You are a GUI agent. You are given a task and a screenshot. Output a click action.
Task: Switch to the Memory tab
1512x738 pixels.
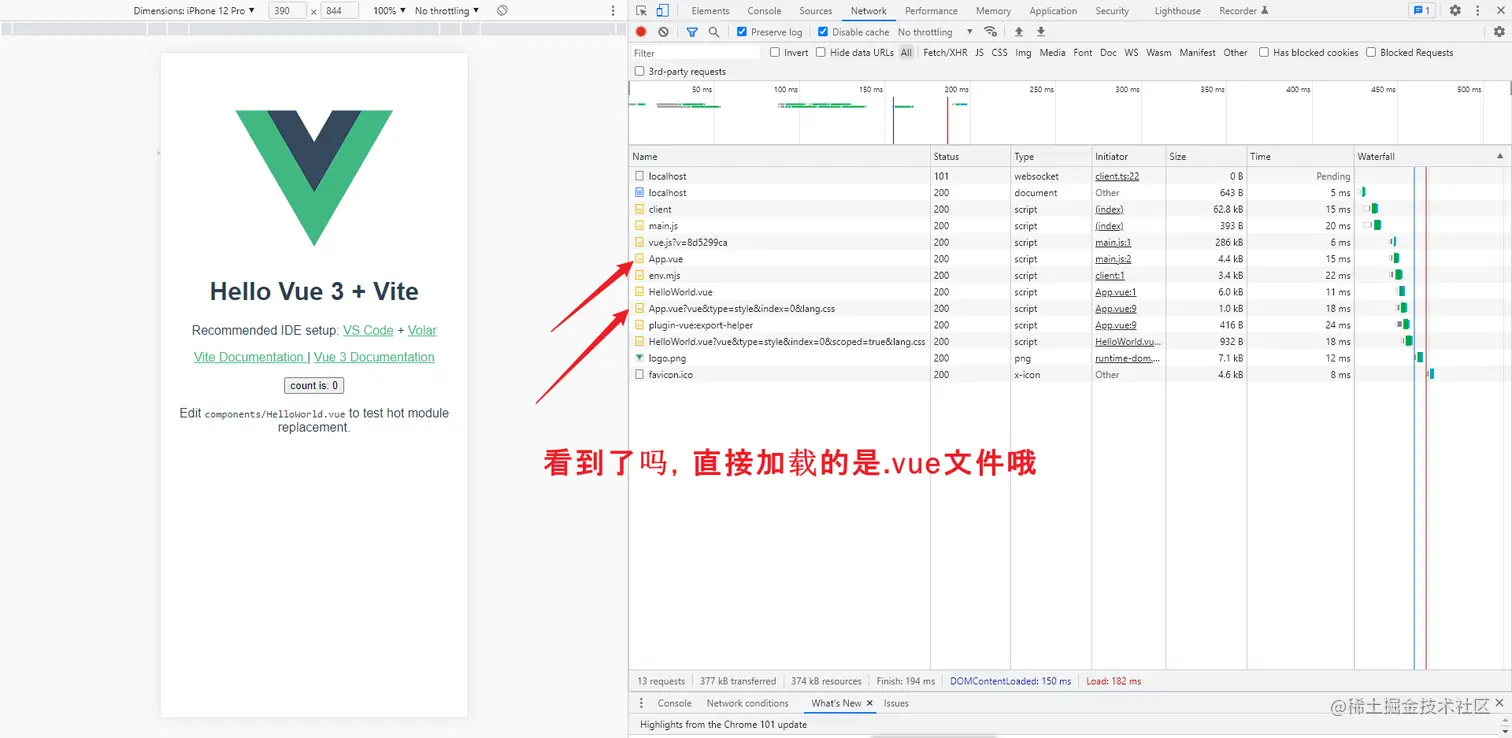(993, 11)
